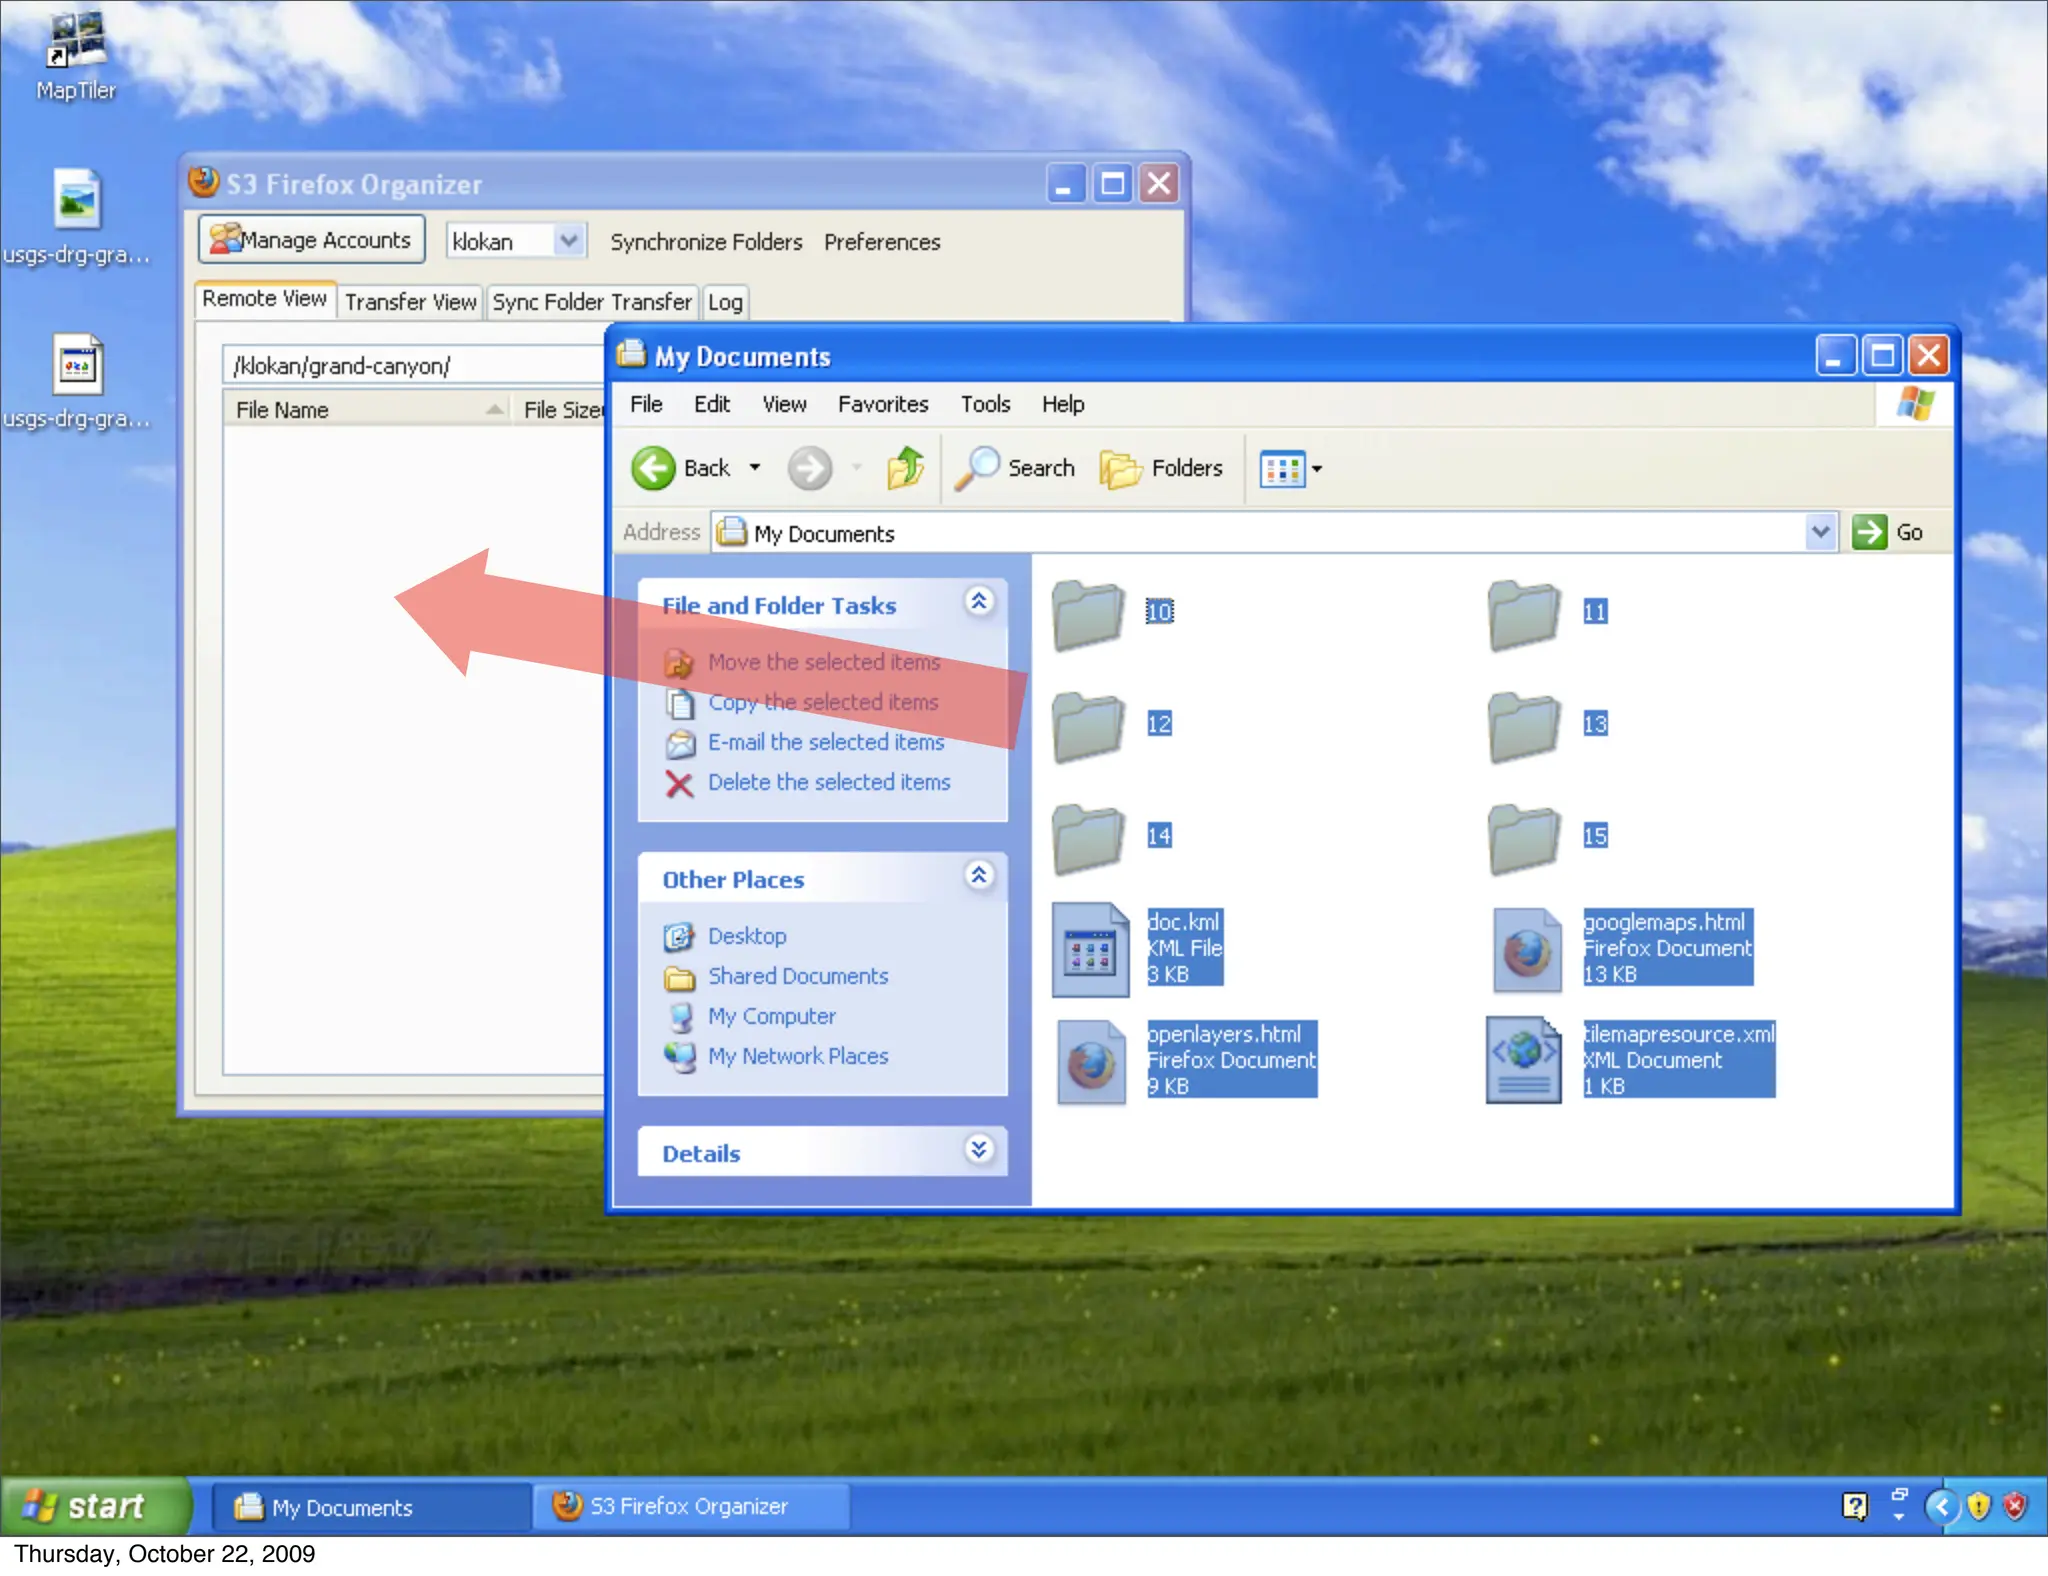Open the Views icon dropdown
This screenshot has height=1576, width=2048.
1291,468
